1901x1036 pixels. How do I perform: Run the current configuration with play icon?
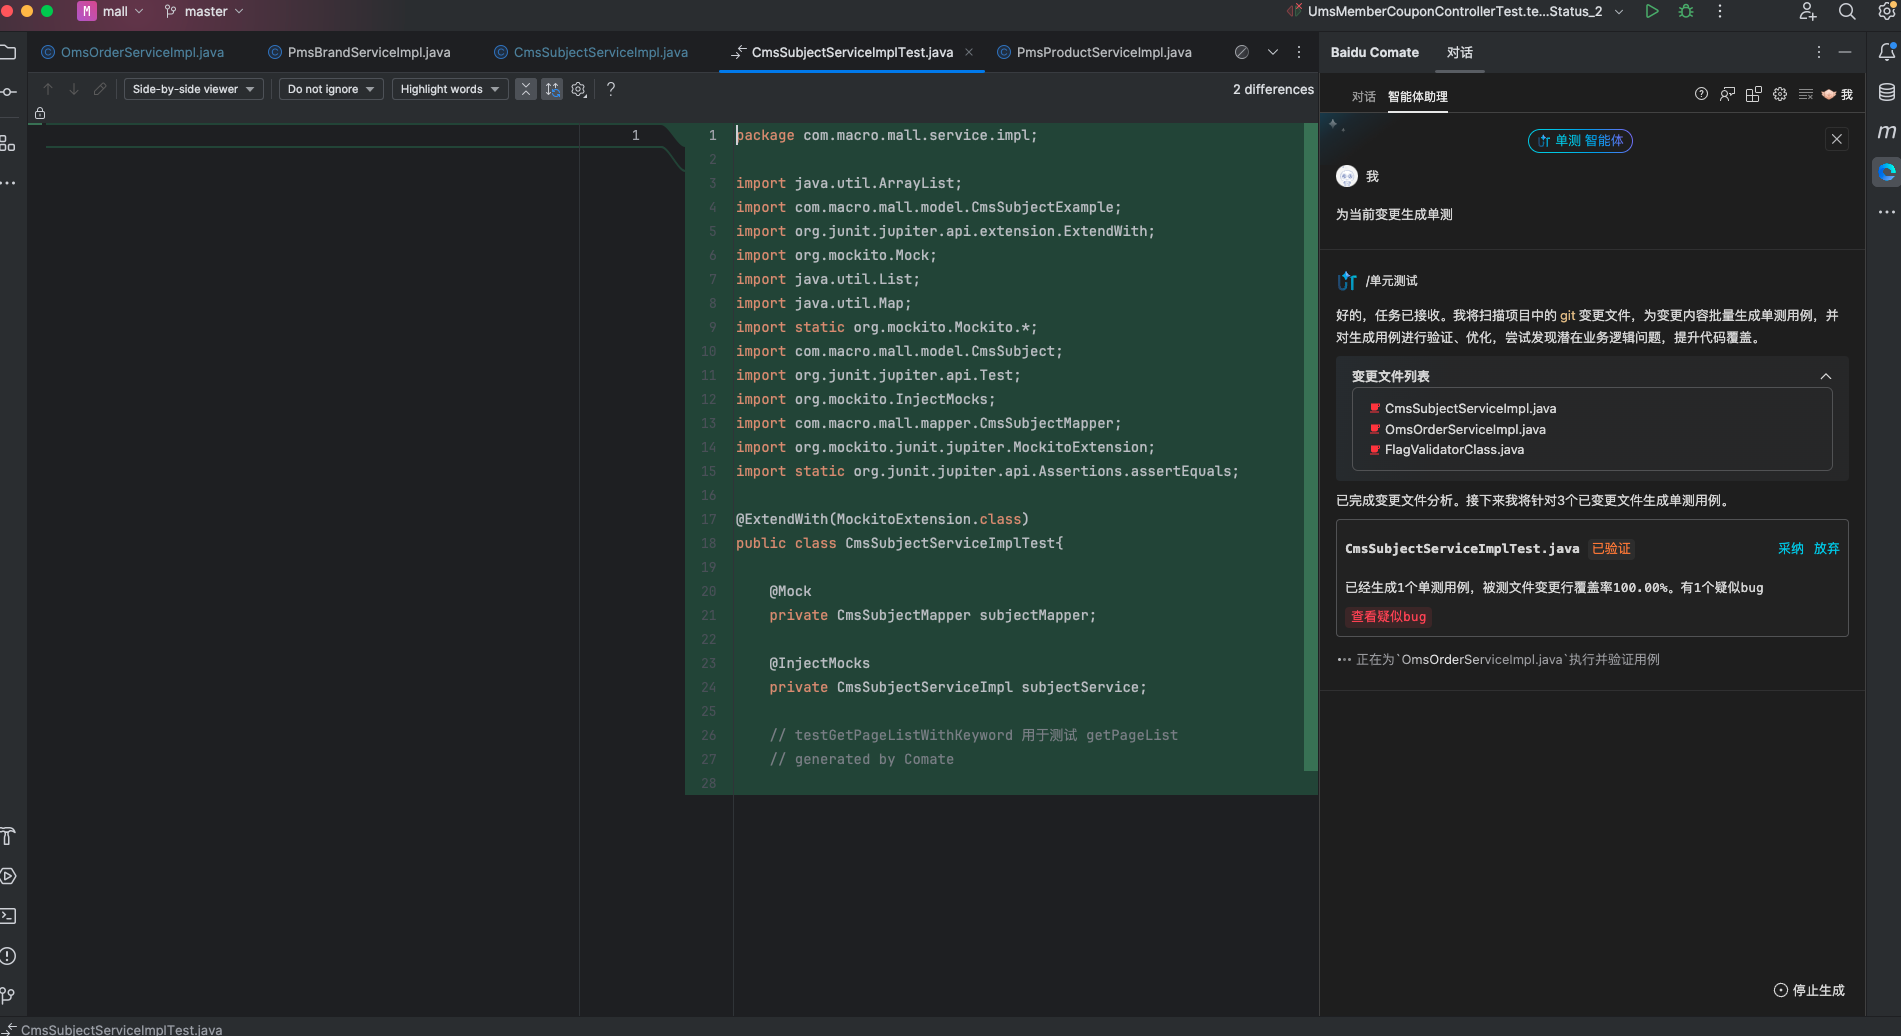[x=1652, y=12]
